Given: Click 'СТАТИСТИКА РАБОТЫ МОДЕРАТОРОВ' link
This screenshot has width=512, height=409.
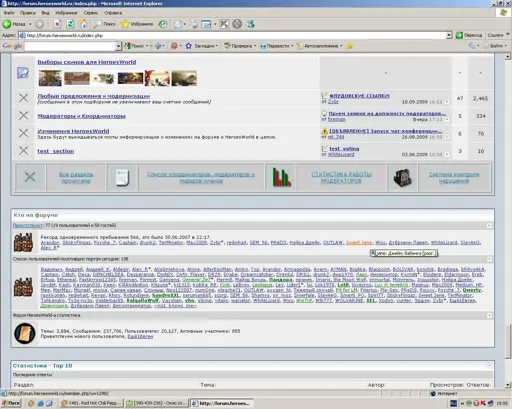Looking at the screenshot, I should (x=341, y=177).
